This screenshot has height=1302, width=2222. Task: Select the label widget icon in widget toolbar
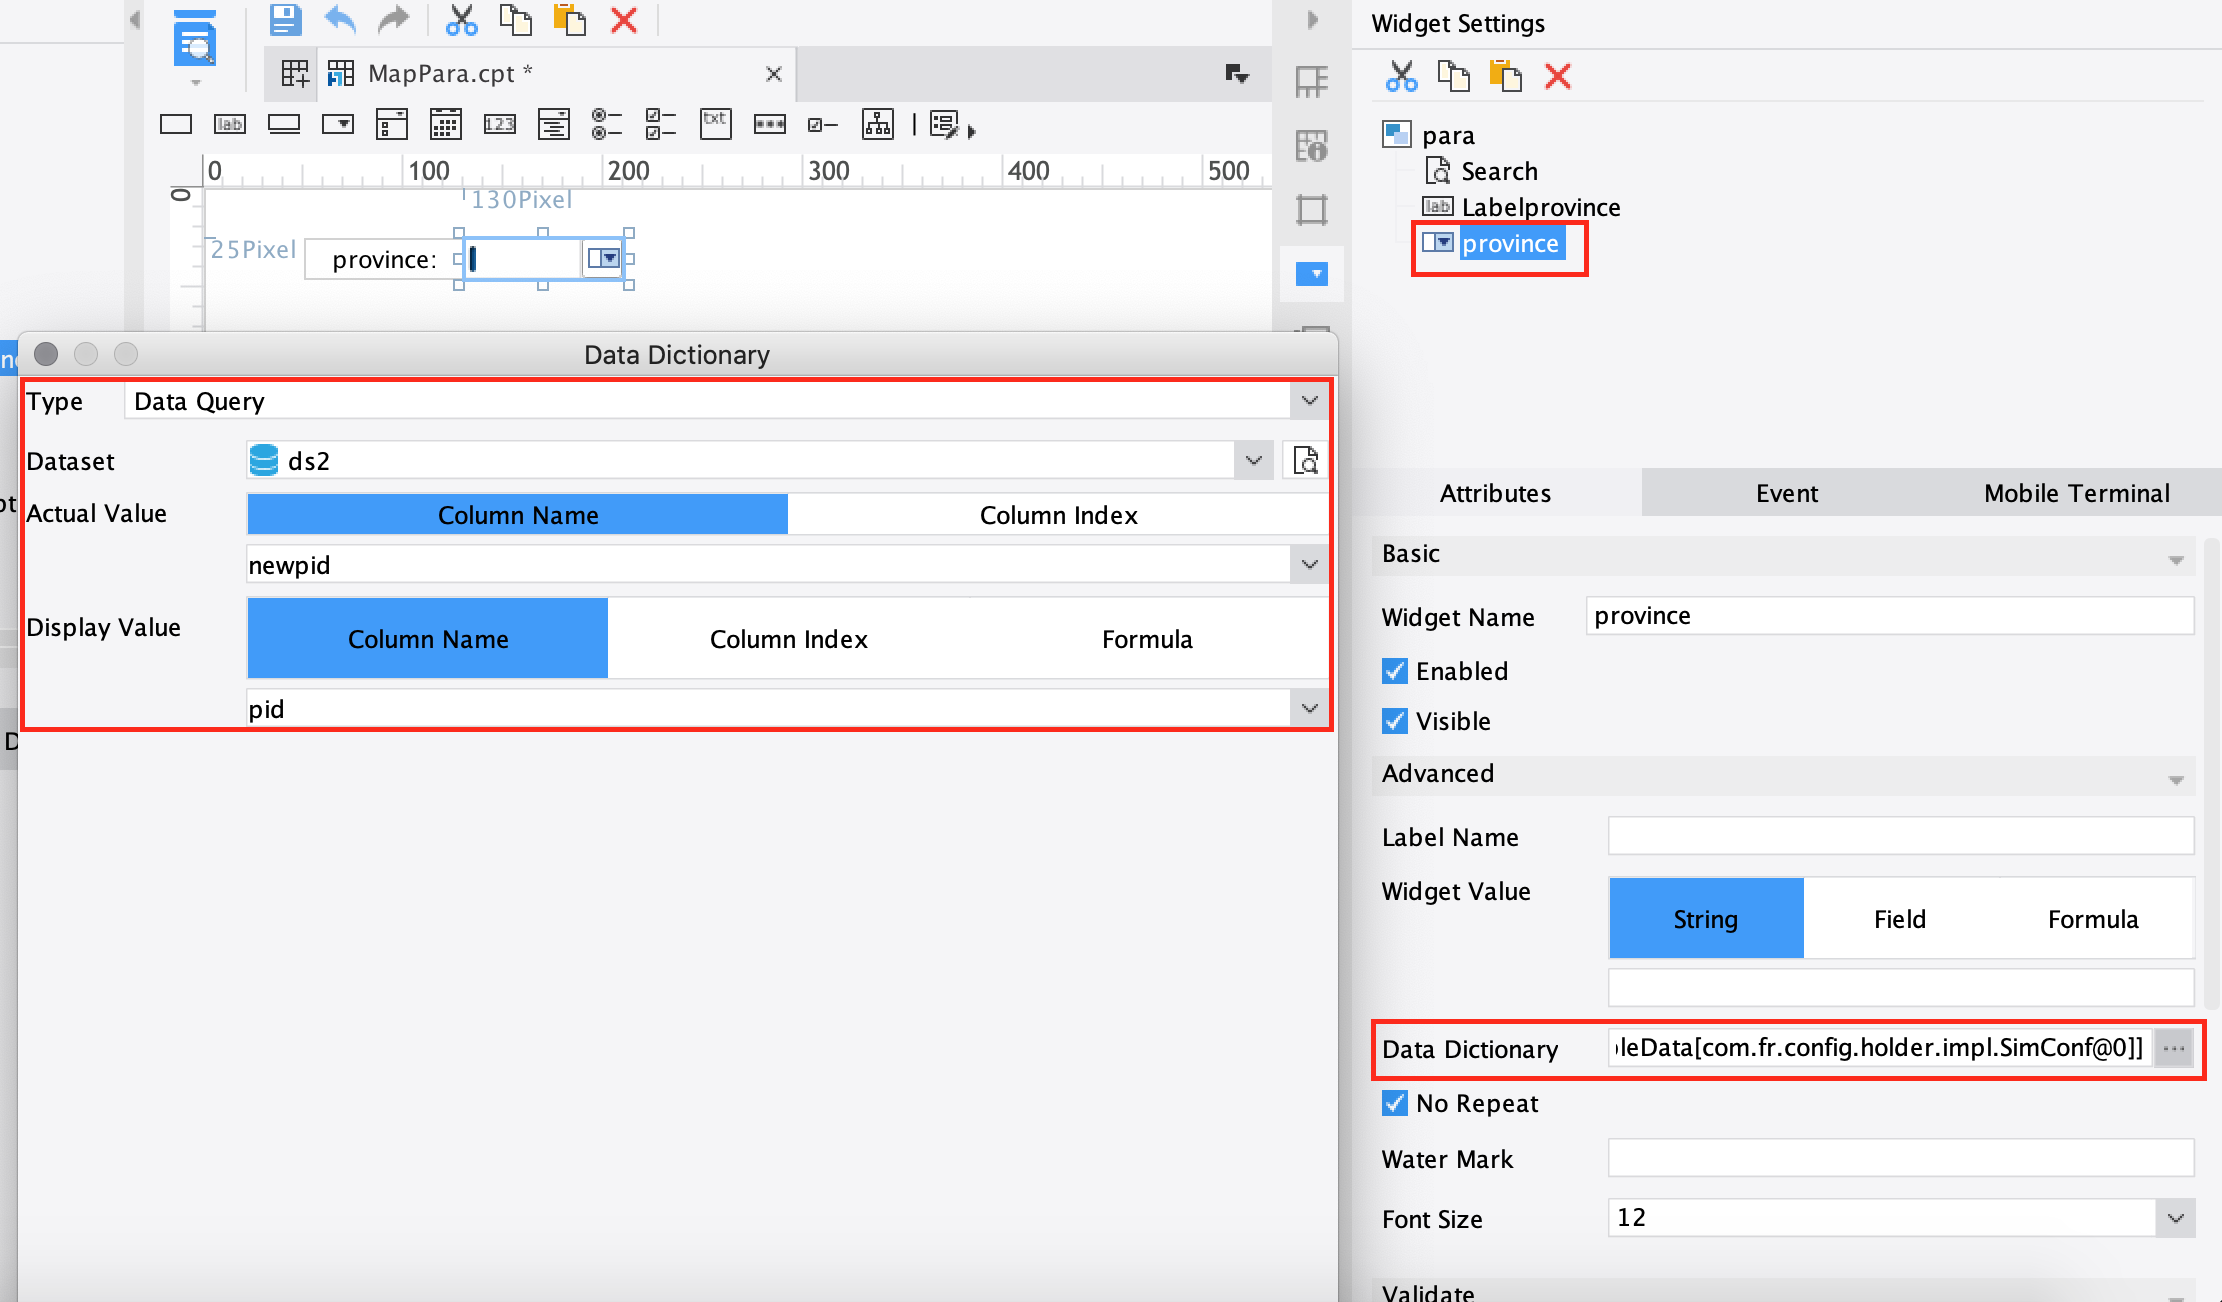click(230, 124)
